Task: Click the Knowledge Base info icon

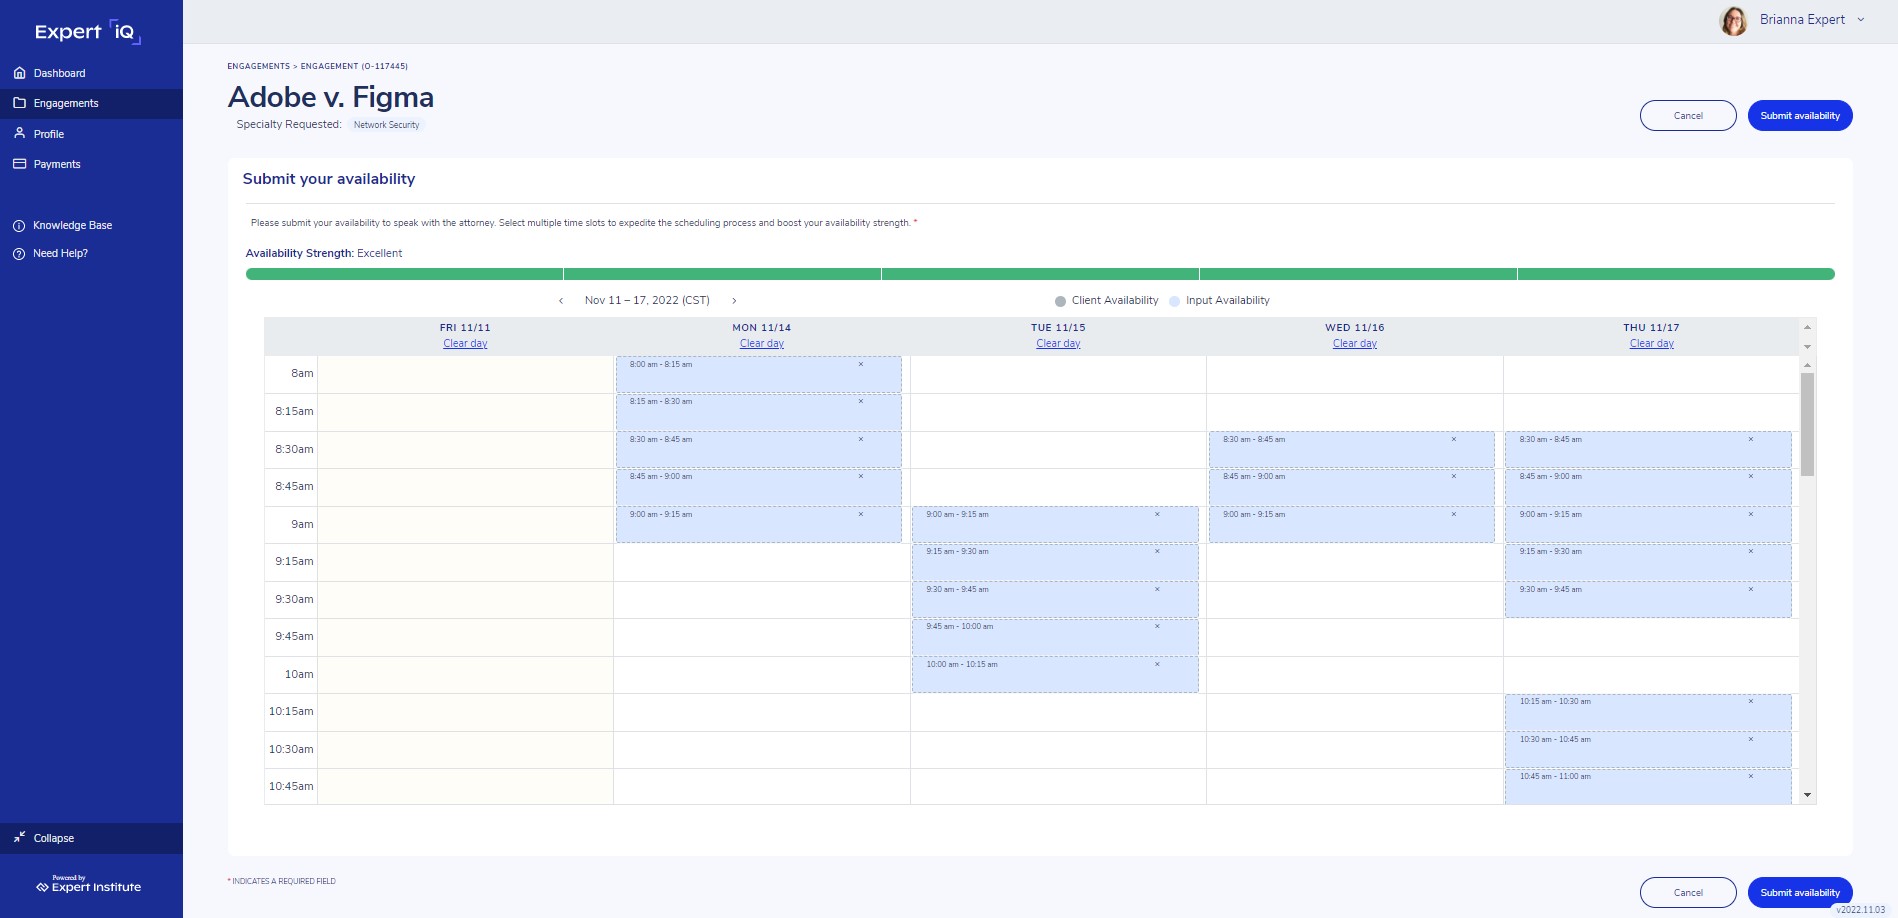Action: pos(19,226)
